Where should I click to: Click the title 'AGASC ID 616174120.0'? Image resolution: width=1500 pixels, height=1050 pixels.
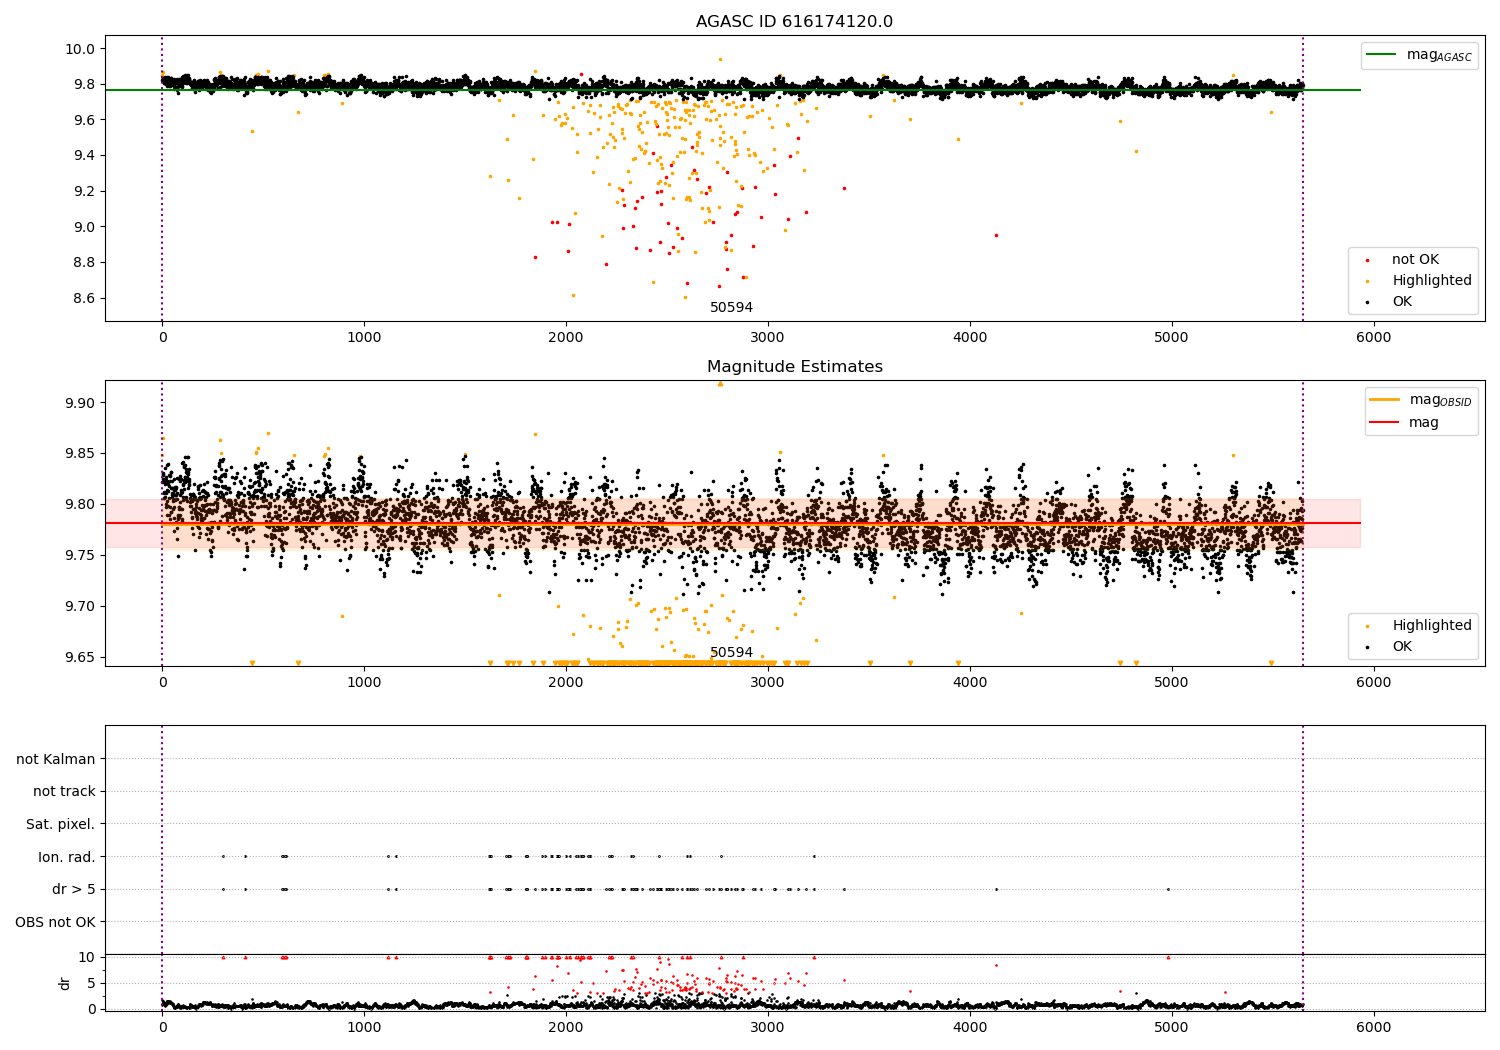pyautogui.click(x=794, y=22)
